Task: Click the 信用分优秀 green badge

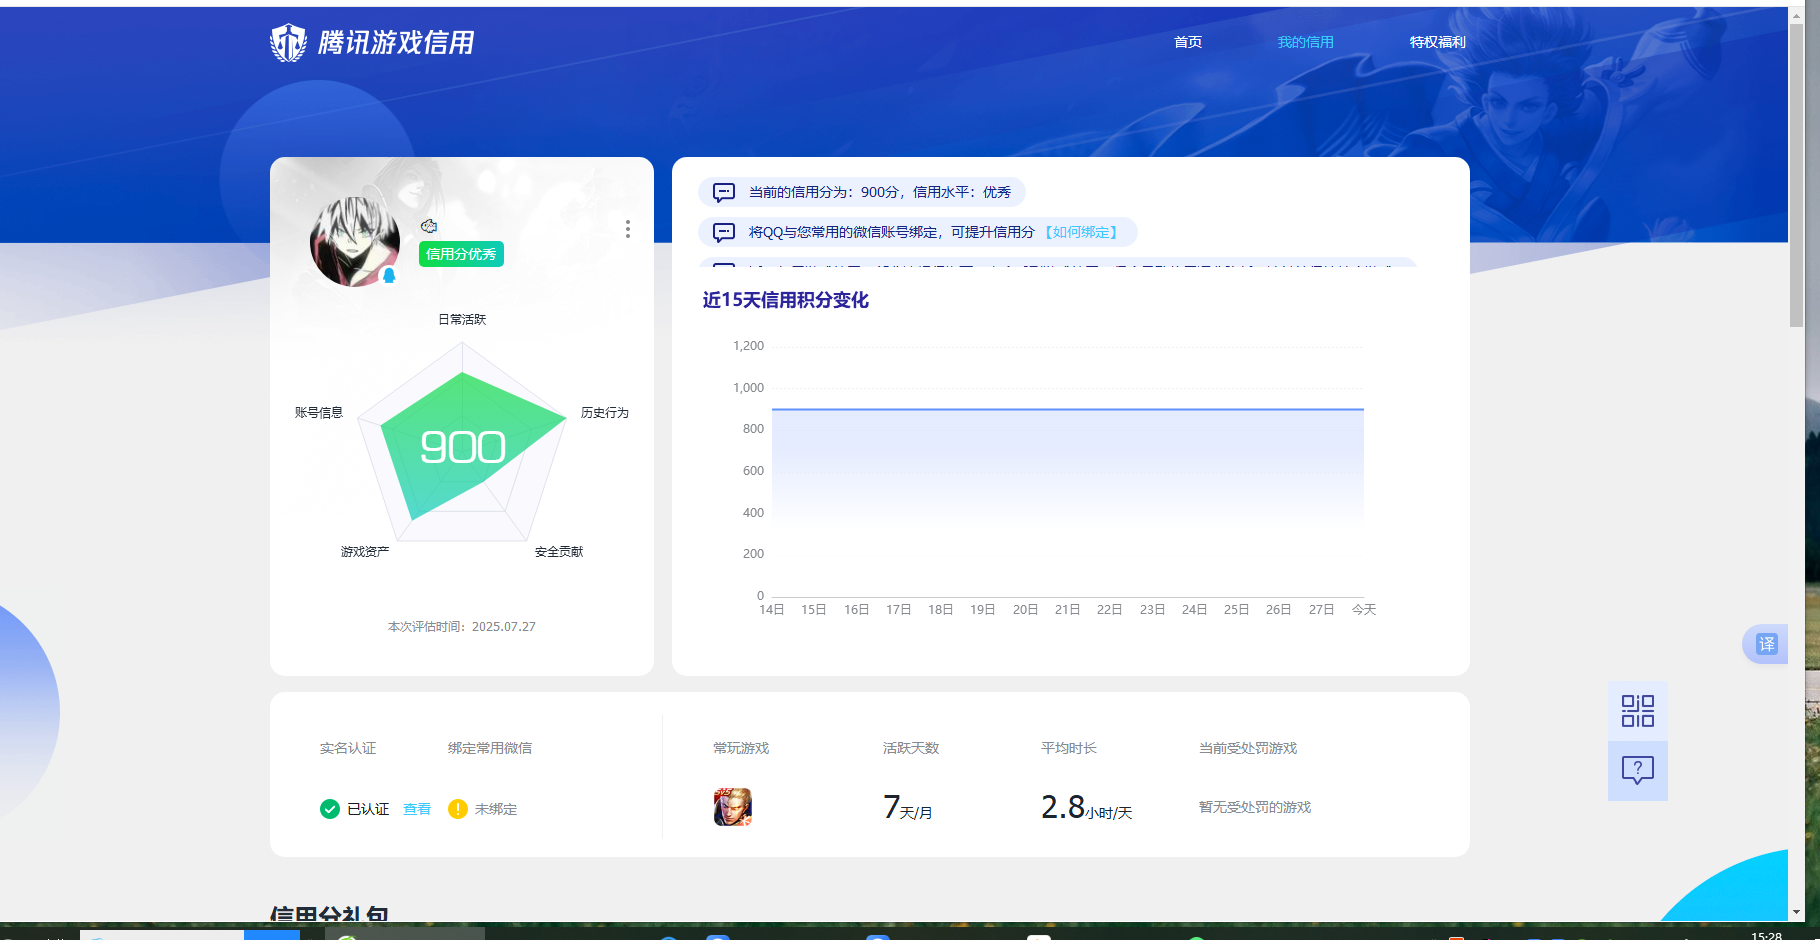Action: pos(461,254)
